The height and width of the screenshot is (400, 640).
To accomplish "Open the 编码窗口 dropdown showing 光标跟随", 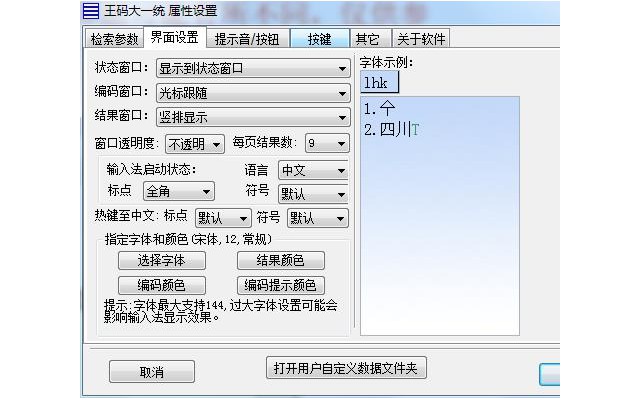I will [x=253, y=93].
